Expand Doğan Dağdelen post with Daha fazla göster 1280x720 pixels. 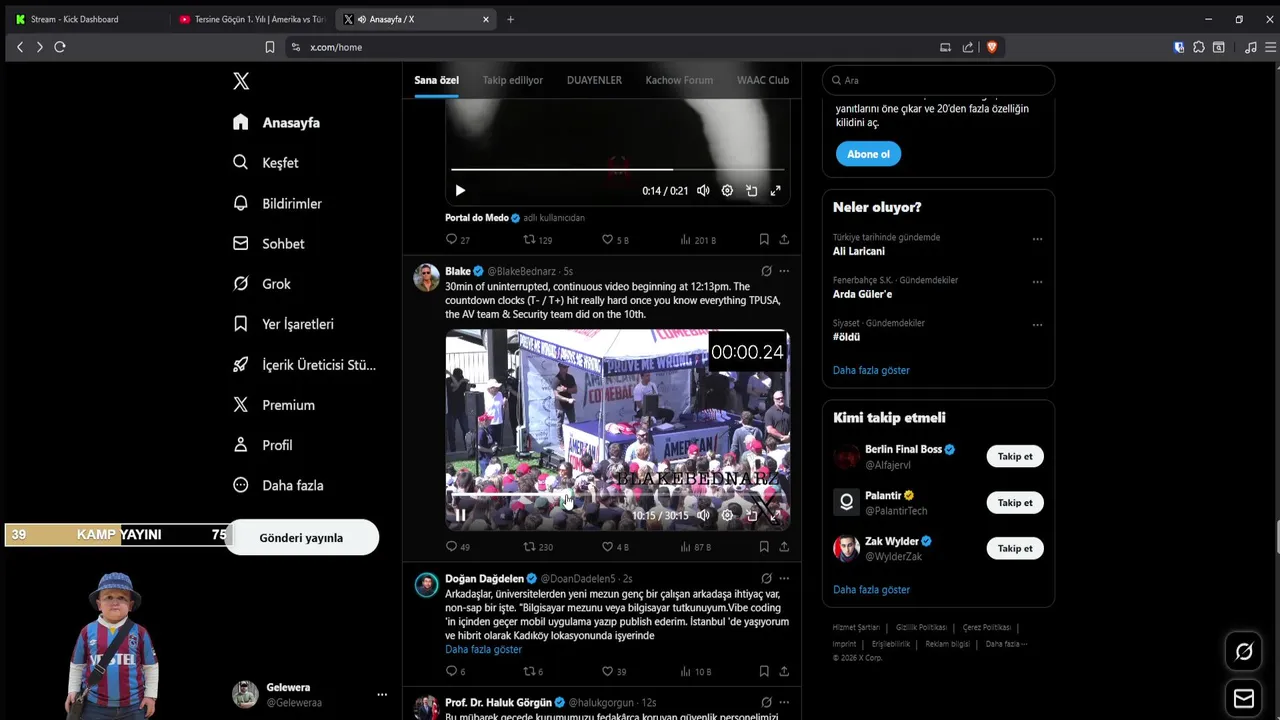pos(483,649)
